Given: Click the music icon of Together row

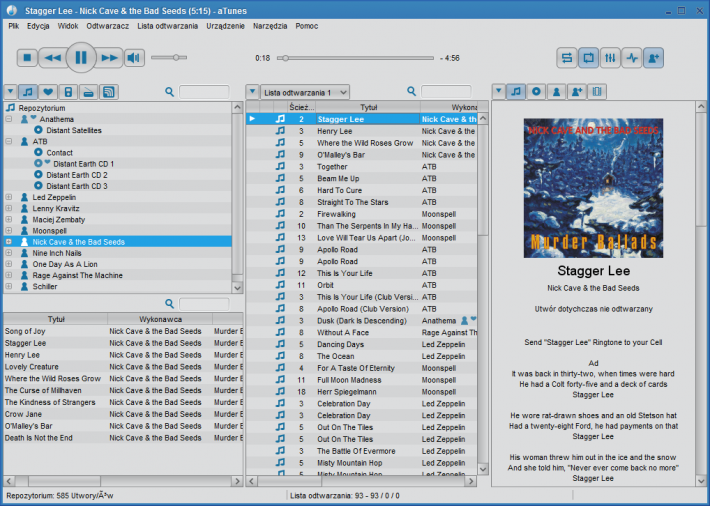Looking at the screenshot, I should 280,166.
